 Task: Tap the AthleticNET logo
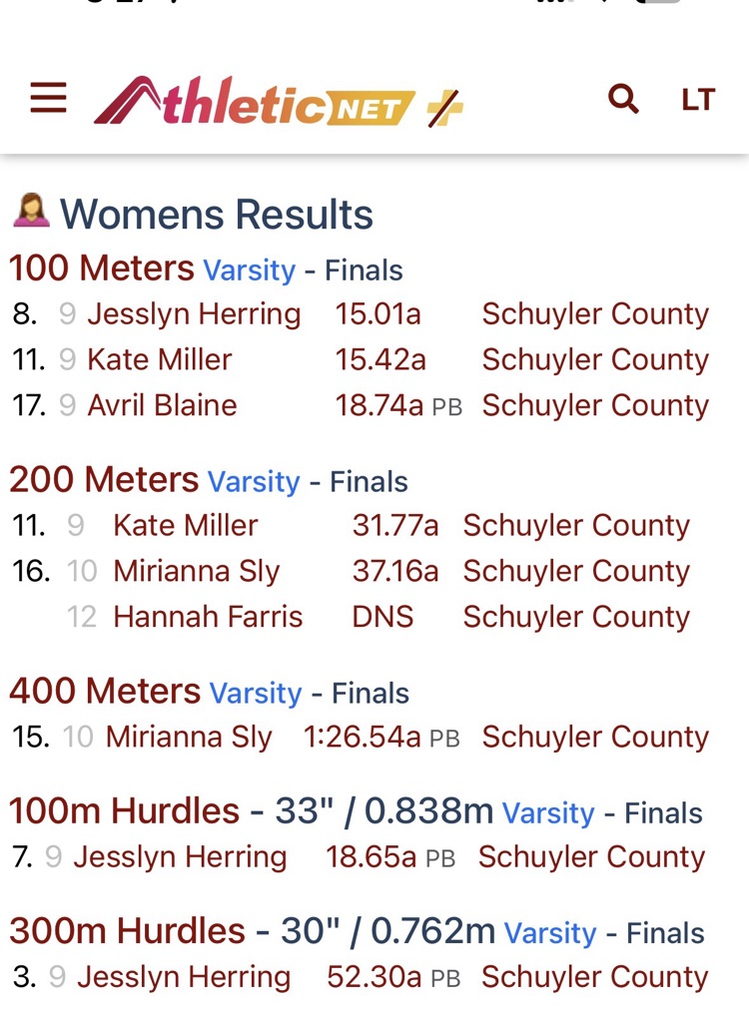coord(255,100)
